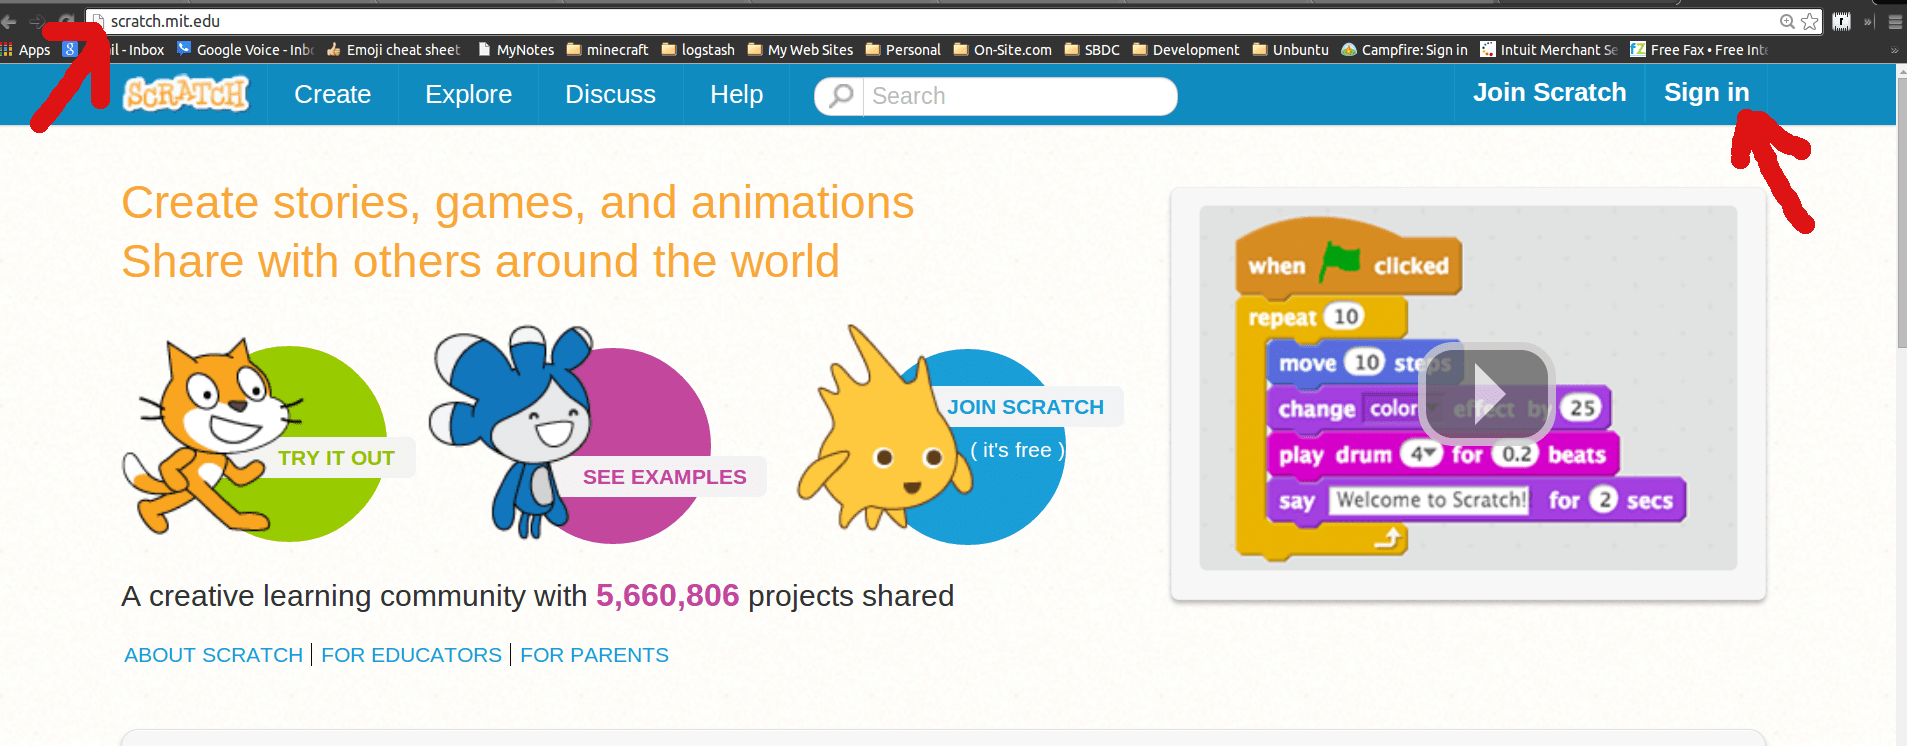Click the Sign in link
Screen dimensions: 1907x746
(x=1707, y=93)
